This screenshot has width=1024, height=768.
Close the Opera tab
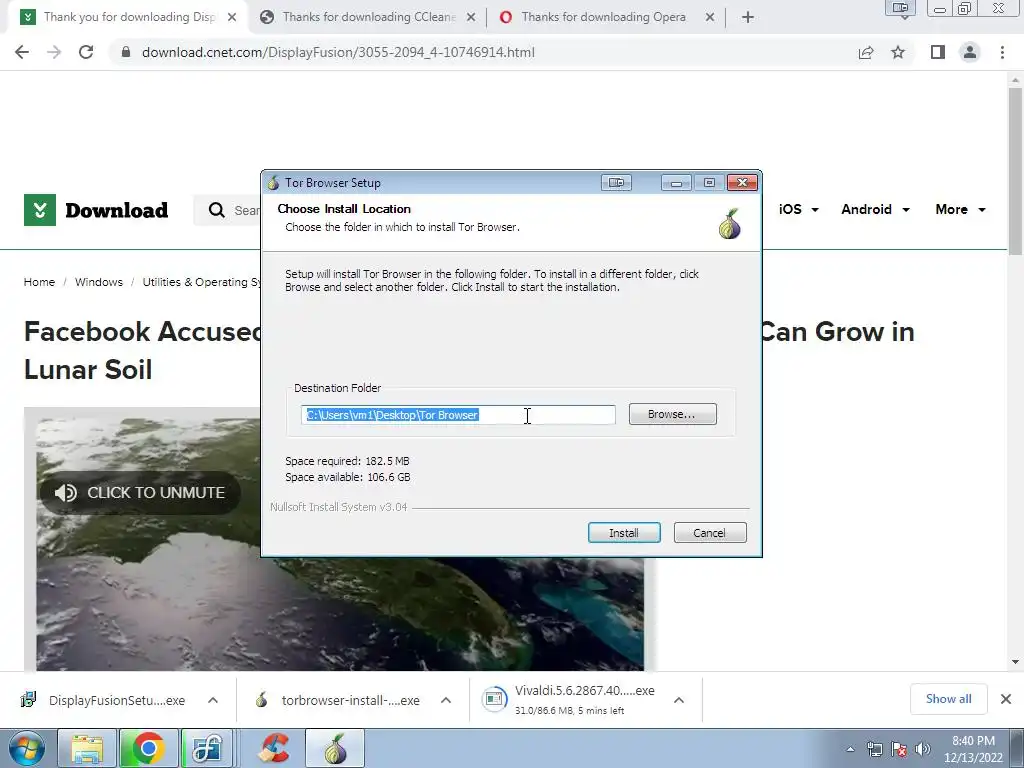pos(710,18)
